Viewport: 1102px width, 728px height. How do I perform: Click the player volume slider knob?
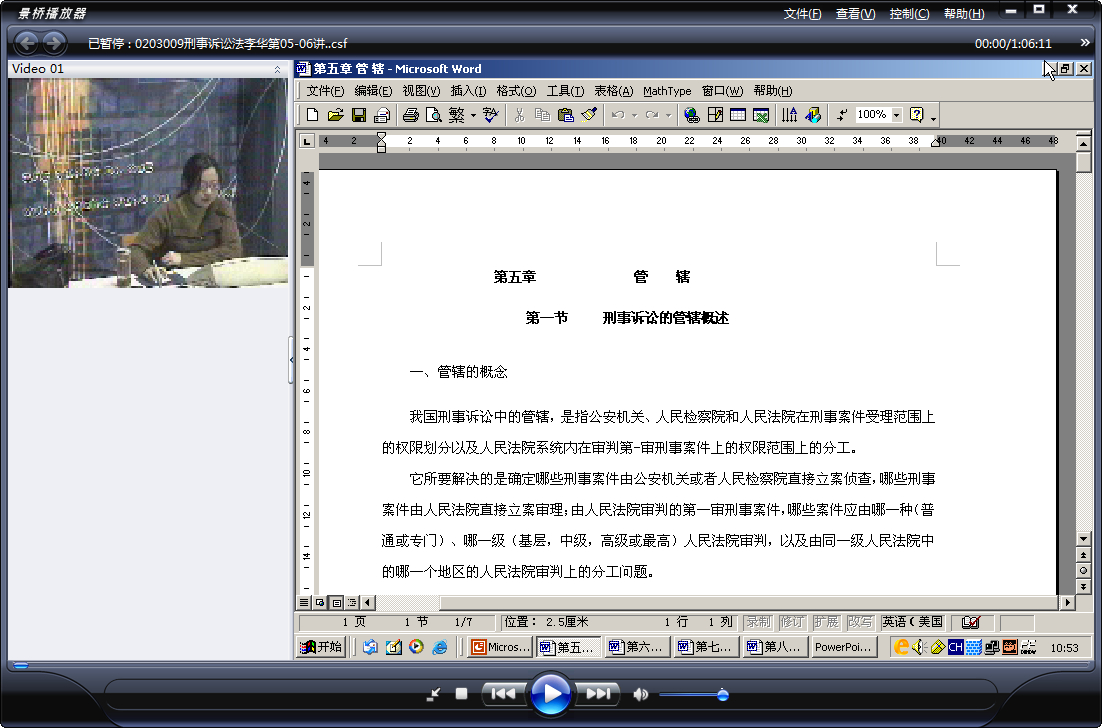click(722, 695)
